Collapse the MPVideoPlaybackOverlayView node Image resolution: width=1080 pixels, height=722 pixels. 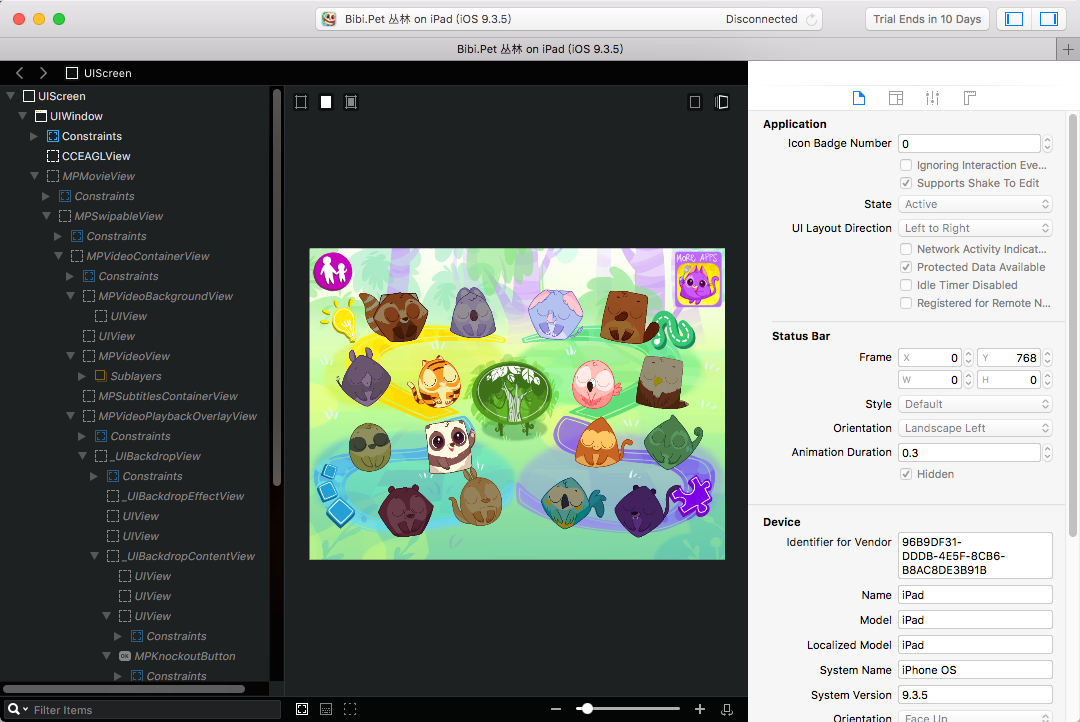(x=70, y=416)
